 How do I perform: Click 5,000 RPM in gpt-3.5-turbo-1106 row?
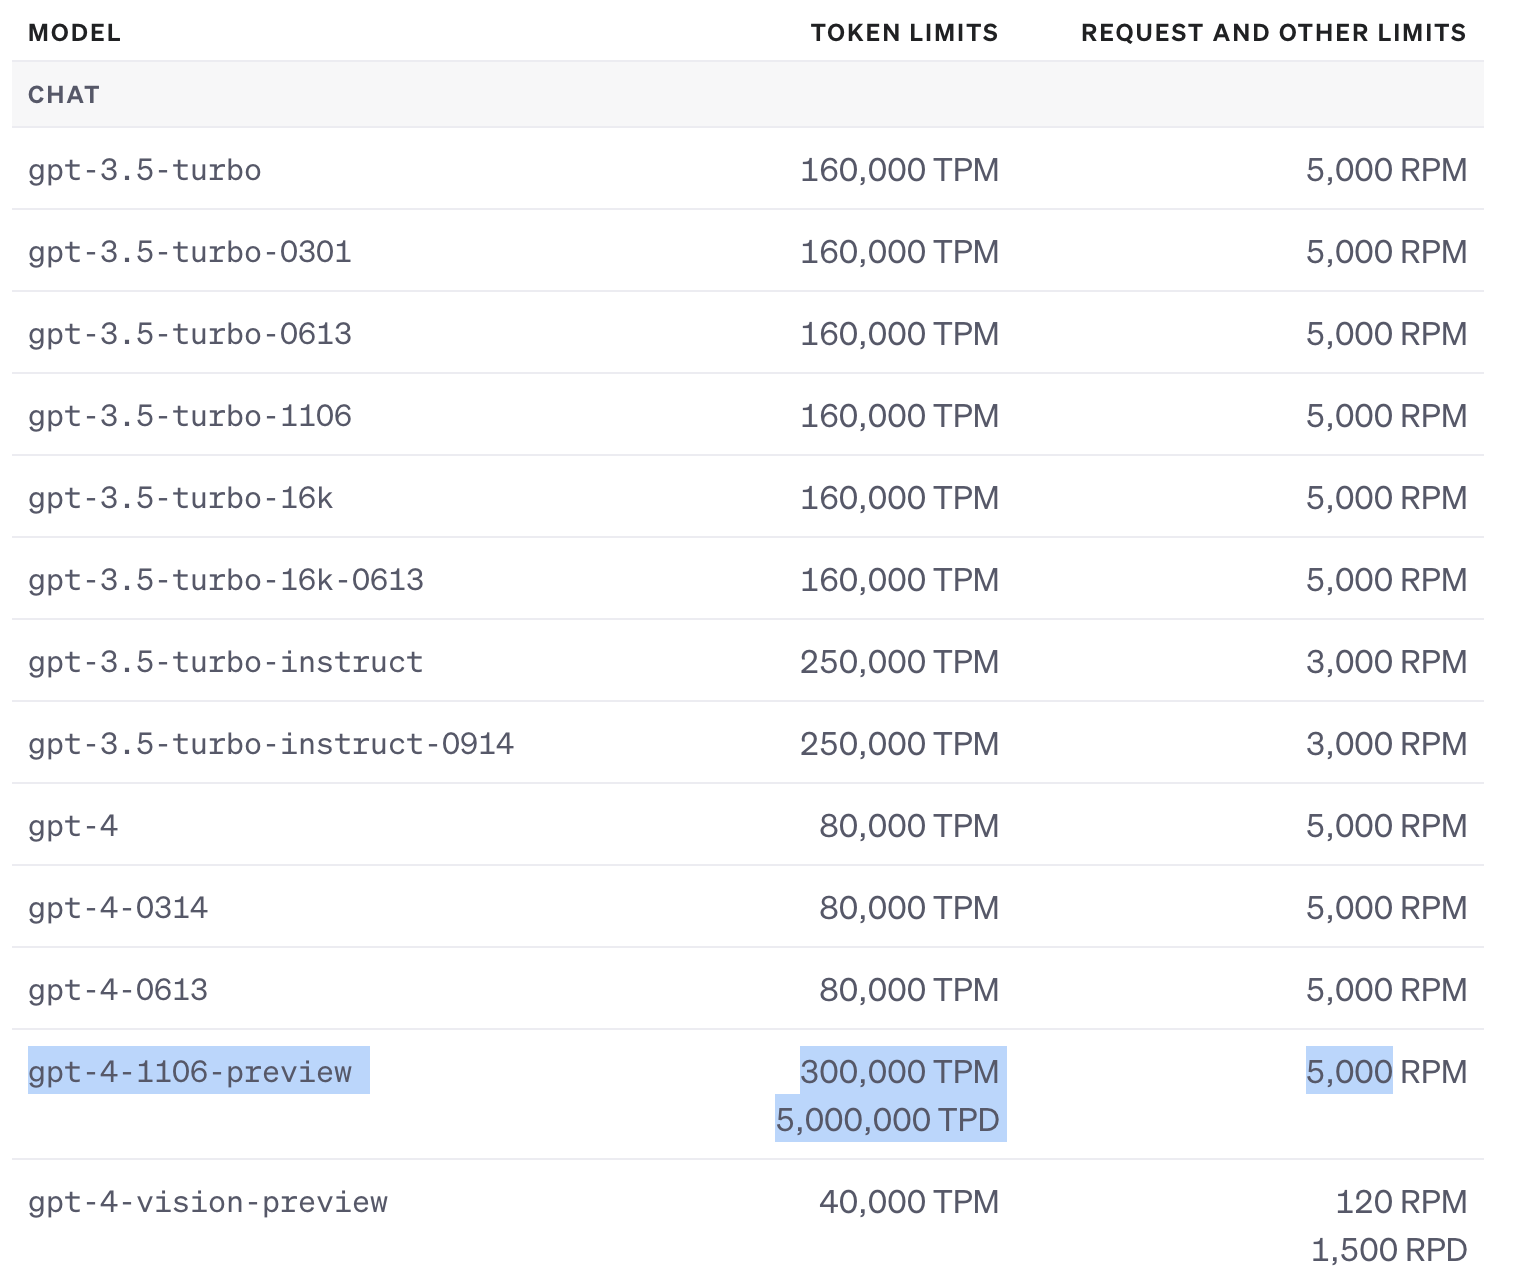(1387, 416)
